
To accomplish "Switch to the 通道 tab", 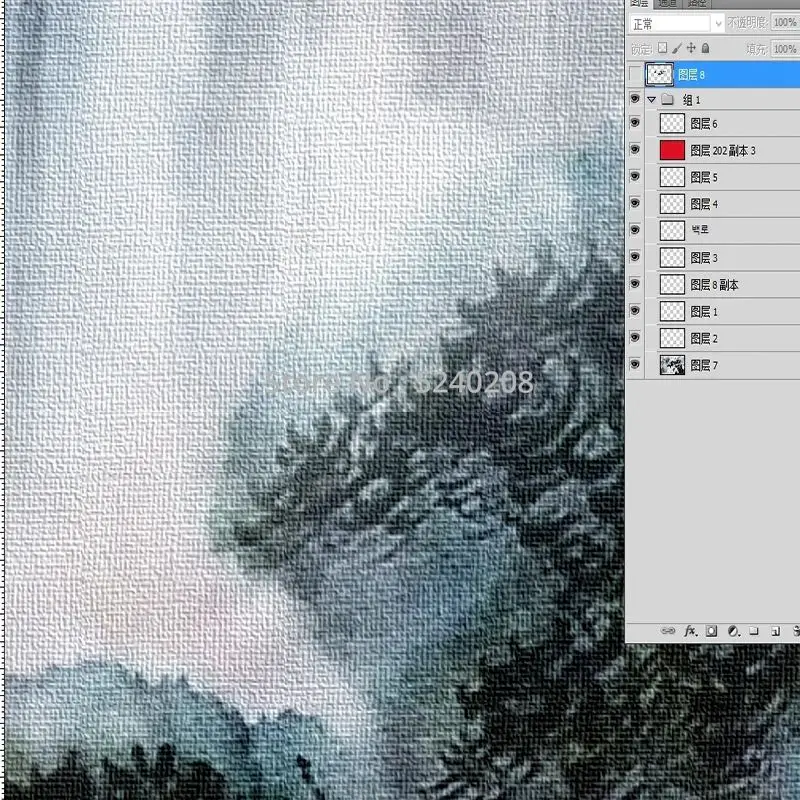I will tap(667, 4).
